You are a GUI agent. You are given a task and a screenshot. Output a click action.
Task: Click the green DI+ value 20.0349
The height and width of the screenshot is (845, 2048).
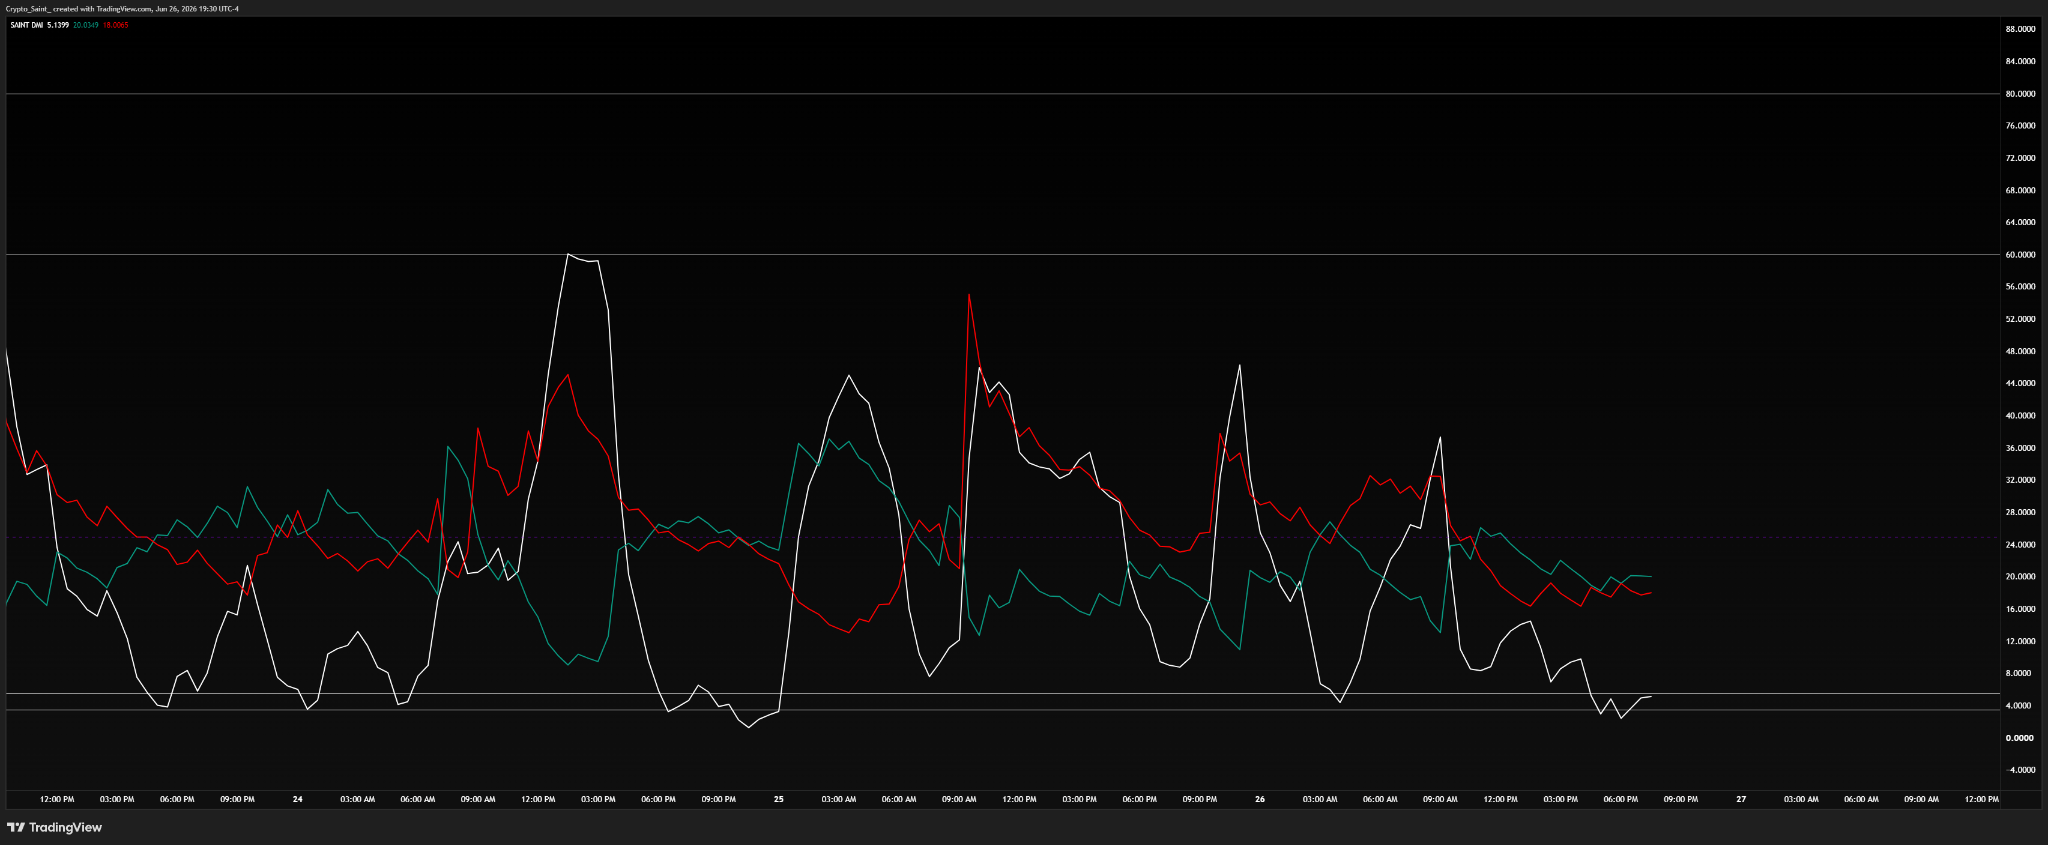click(86, 25)
